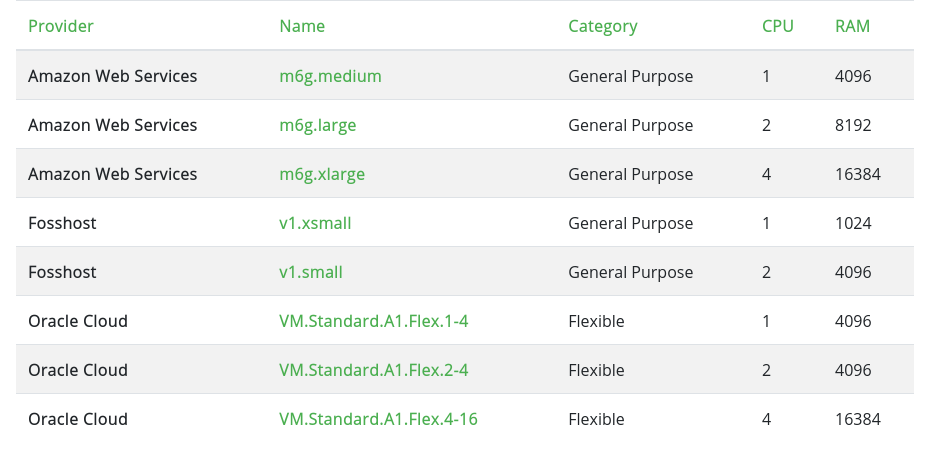This screenshot has height=458, width=927.
Task: Open the m6g.medium instance link
Action: pyautogui.click(x=330, y=76)
